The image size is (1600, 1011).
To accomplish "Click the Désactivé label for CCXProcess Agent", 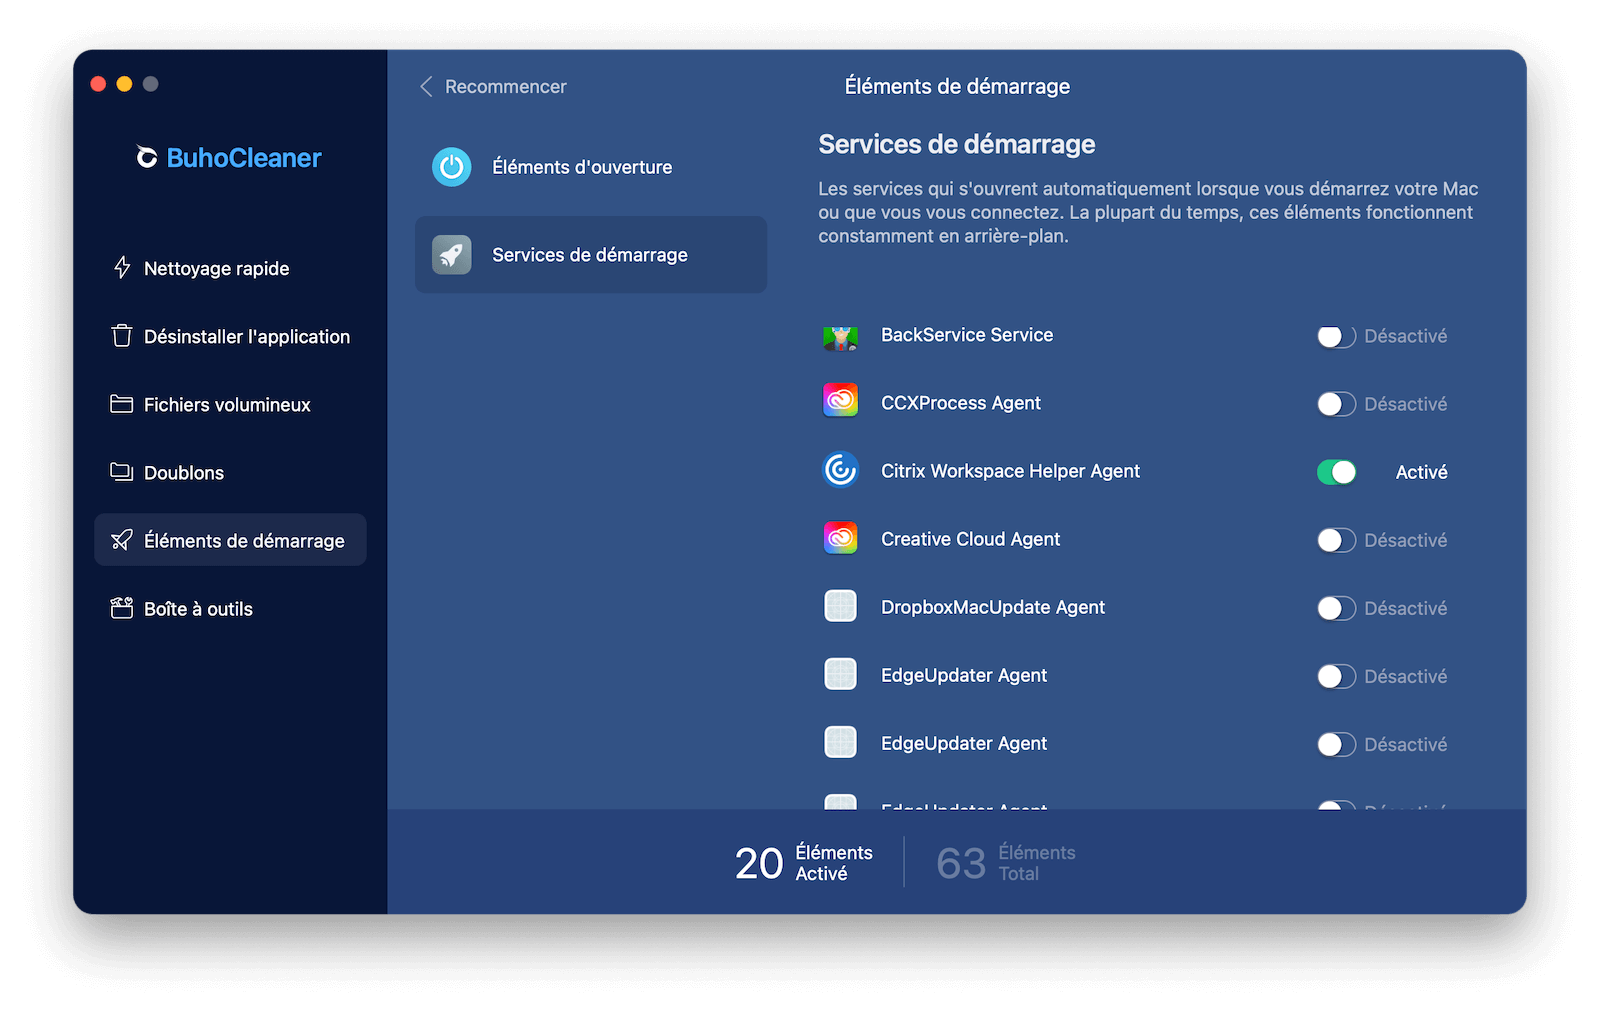I will click(x=1405, y=404).
